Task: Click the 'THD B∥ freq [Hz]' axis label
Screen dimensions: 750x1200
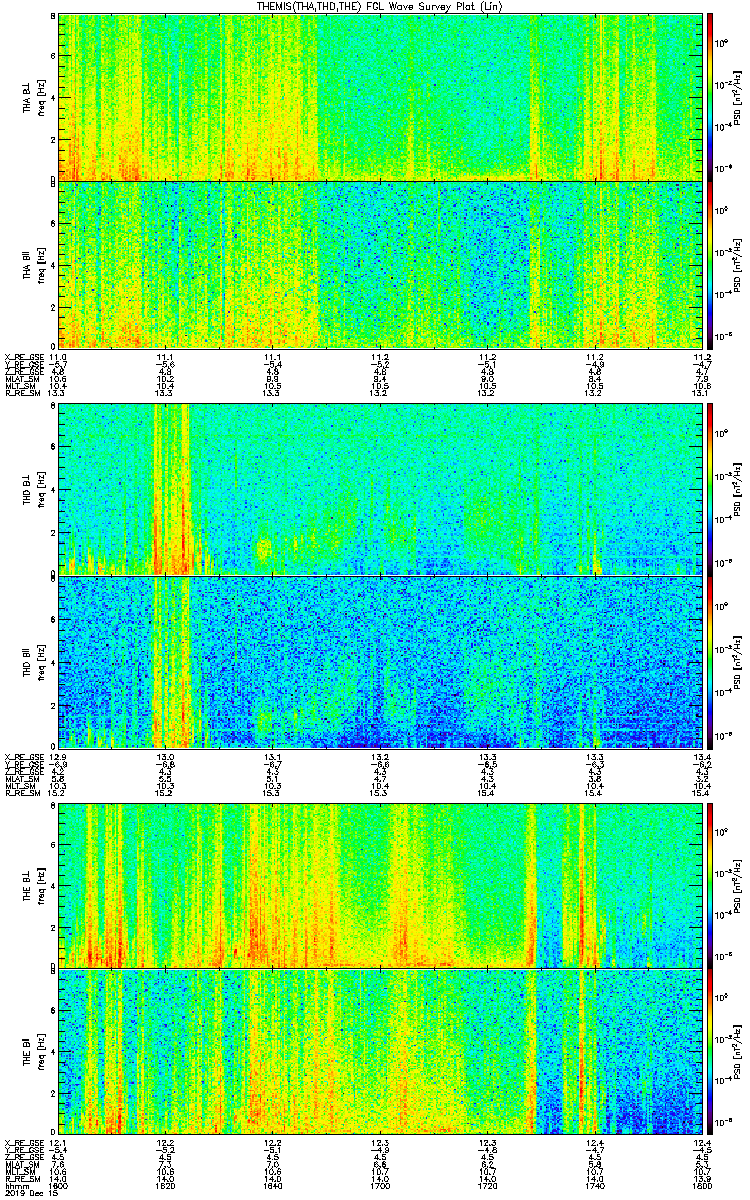Action: (x=33, y=661)
